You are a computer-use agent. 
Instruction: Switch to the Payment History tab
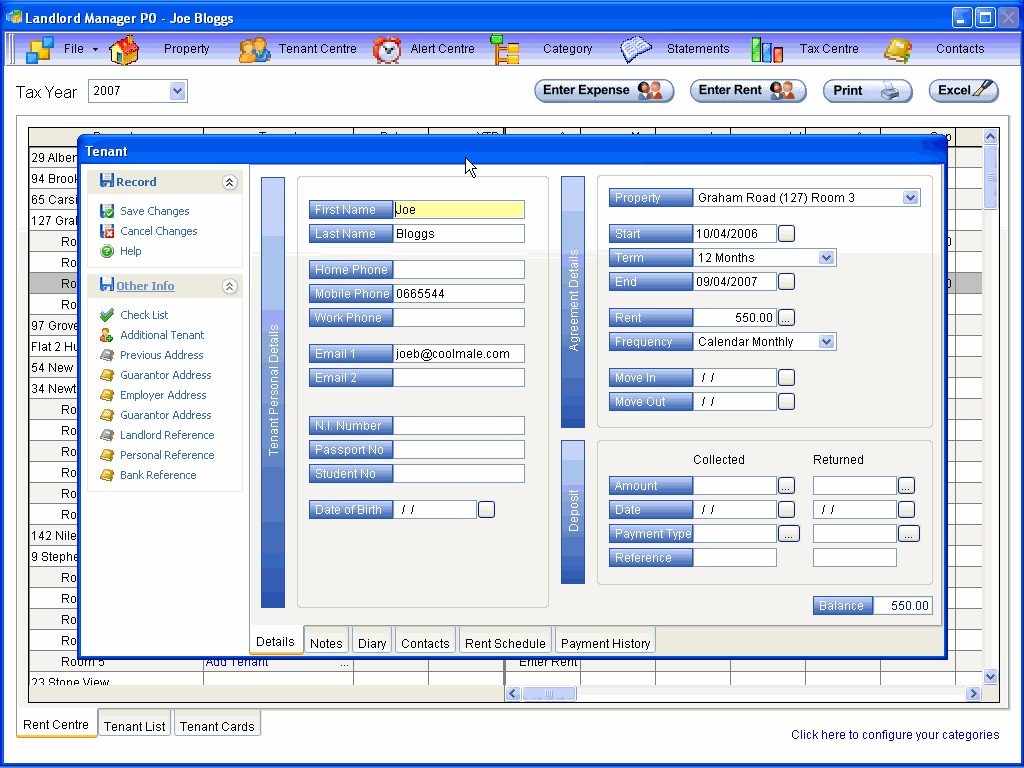[x=605, y=643]
